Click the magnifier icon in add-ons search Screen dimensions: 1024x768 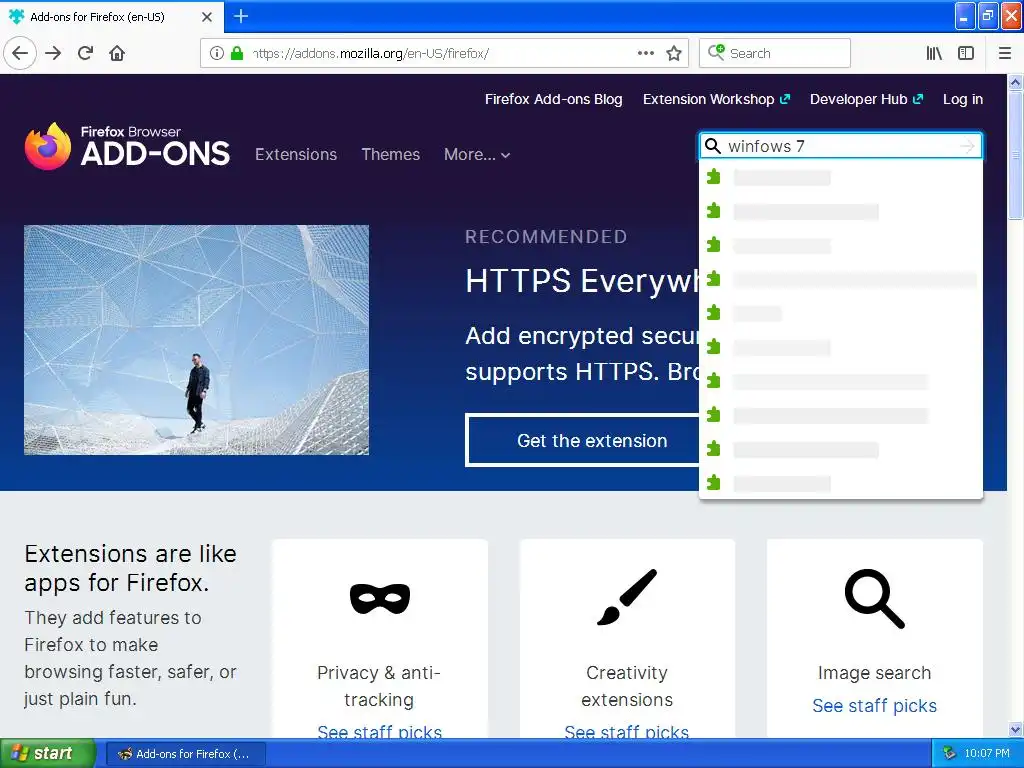pos(713,146)
